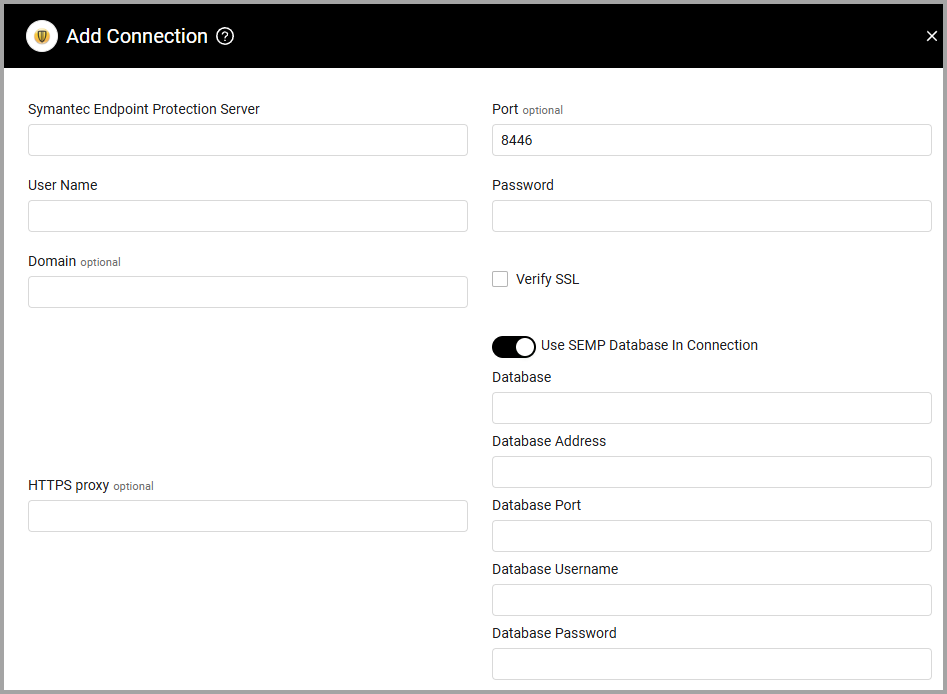Enable the Verify SSL checkbox
Viewport: 947px width, 694px height.
pyautogui.click(x=500, y=279)
